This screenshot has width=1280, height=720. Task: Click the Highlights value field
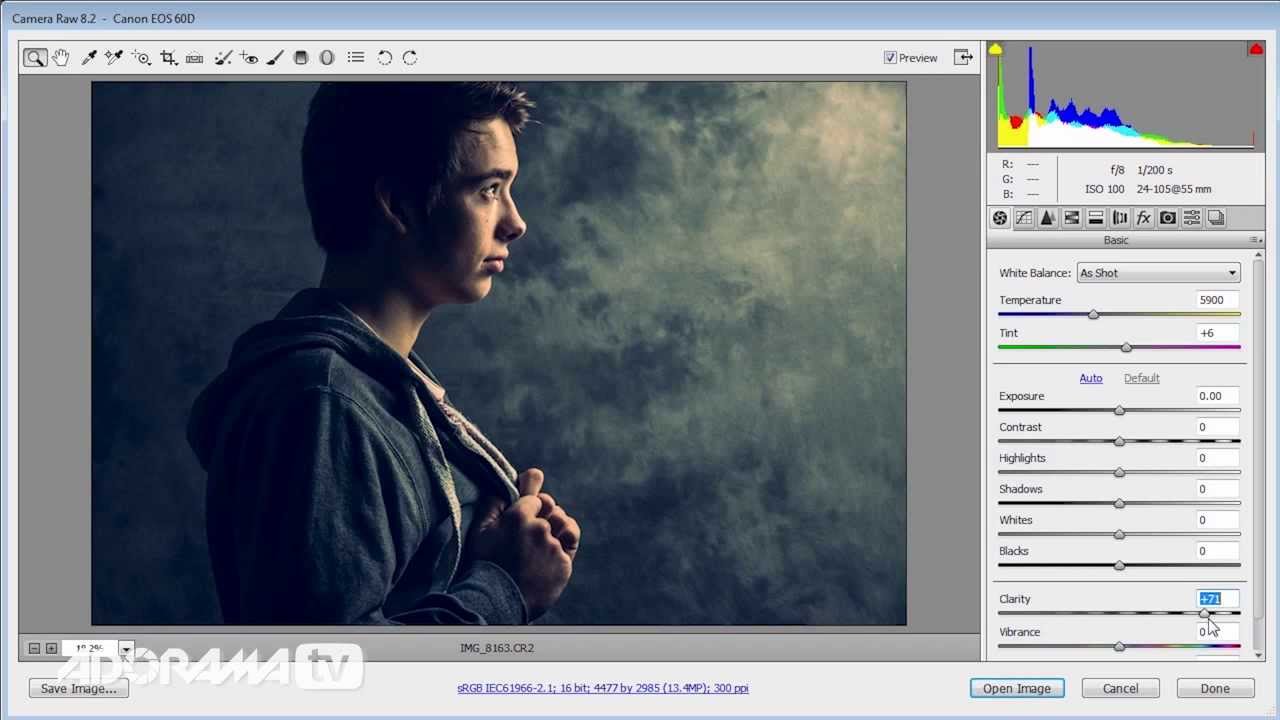pos(1218,458)
